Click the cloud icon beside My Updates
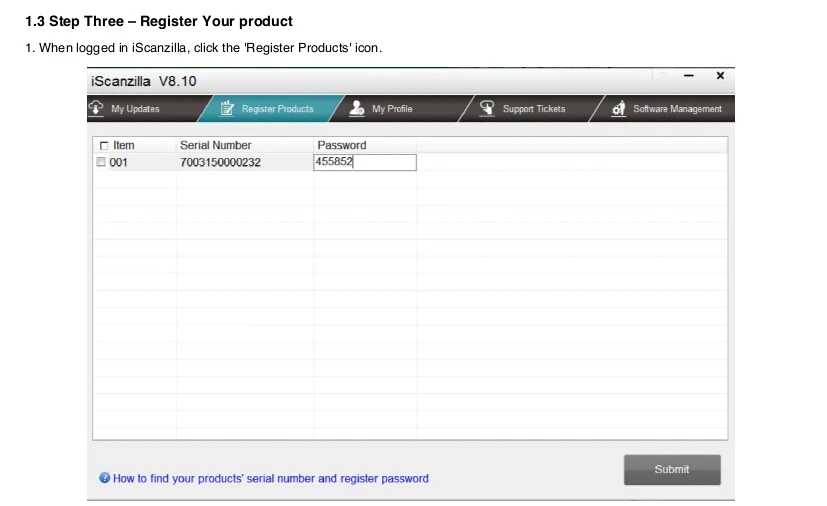Screen dimensions: 827x506 tap(96, 108)
